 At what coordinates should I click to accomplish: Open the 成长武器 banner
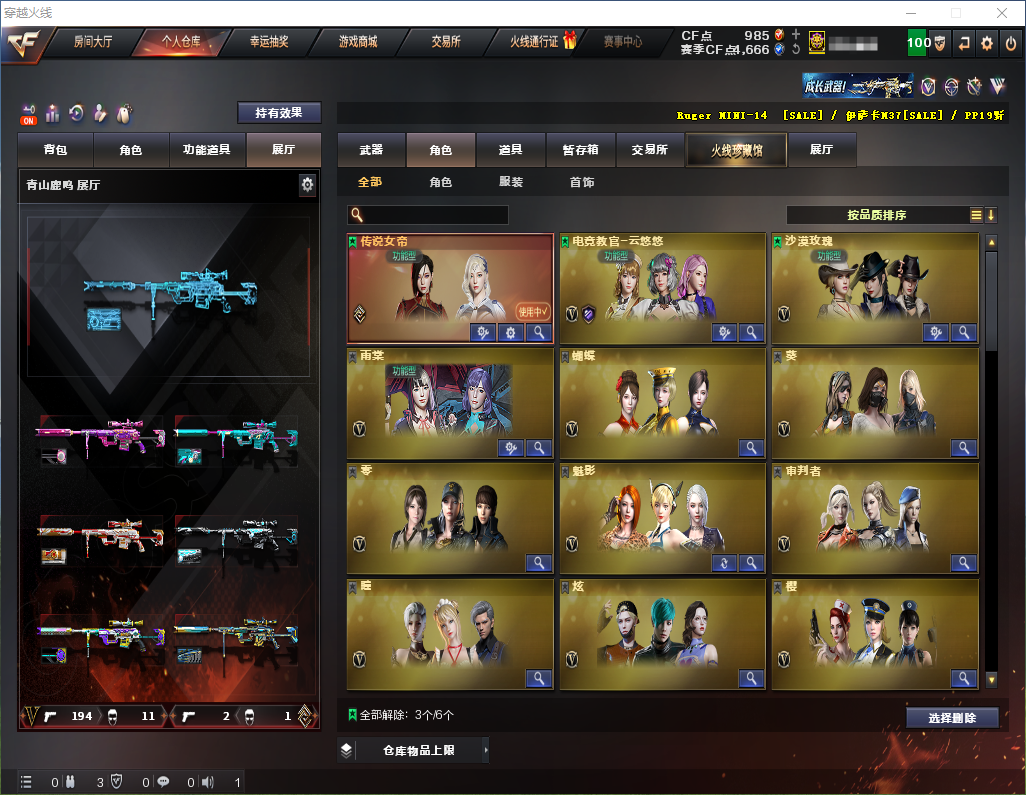point(858,86)
